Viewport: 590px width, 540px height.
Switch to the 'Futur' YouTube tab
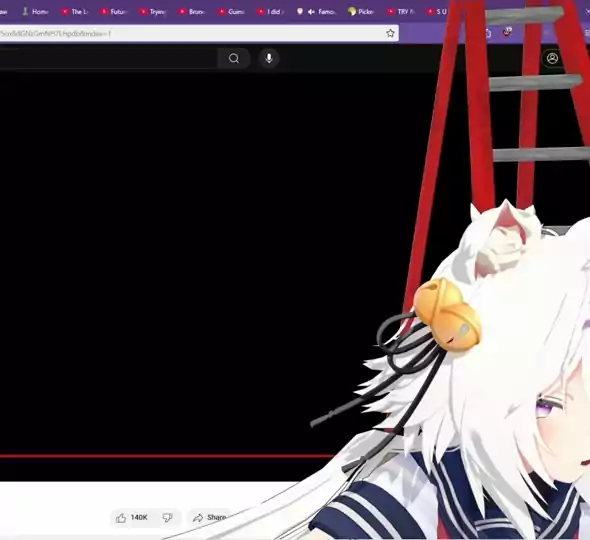tap(114, 12)
